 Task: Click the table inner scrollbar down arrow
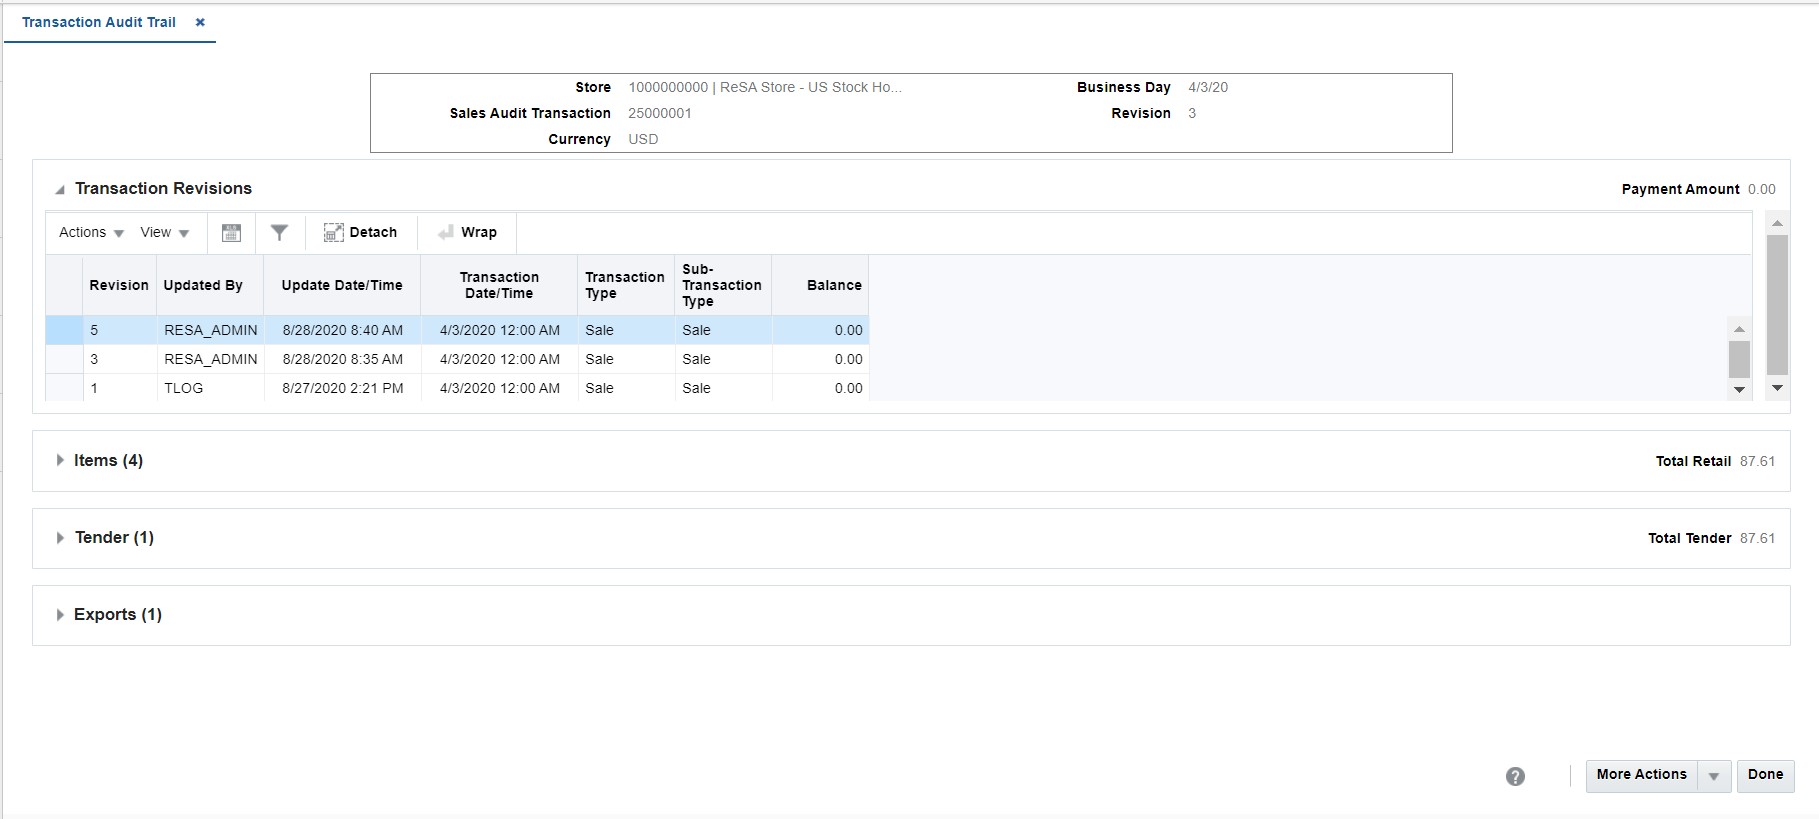pos(1740,390)
